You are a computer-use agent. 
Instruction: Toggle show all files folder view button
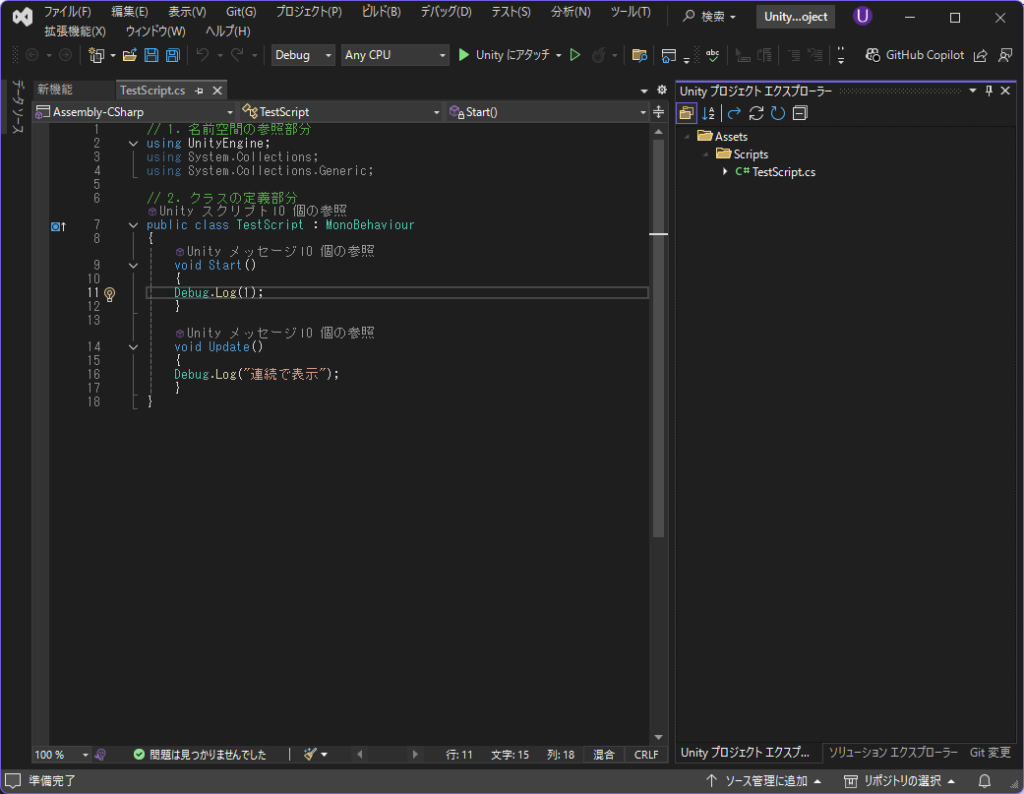point(686,113)
